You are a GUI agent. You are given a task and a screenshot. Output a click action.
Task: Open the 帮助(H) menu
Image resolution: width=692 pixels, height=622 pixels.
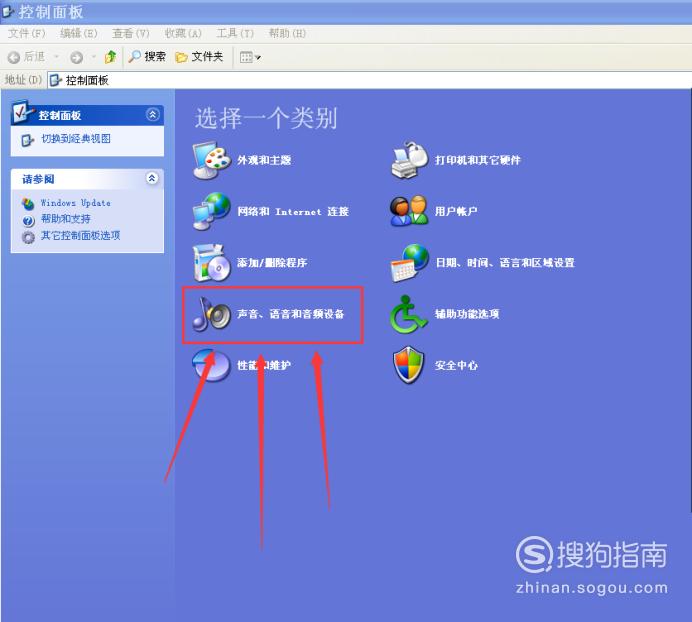click(287, 34)
